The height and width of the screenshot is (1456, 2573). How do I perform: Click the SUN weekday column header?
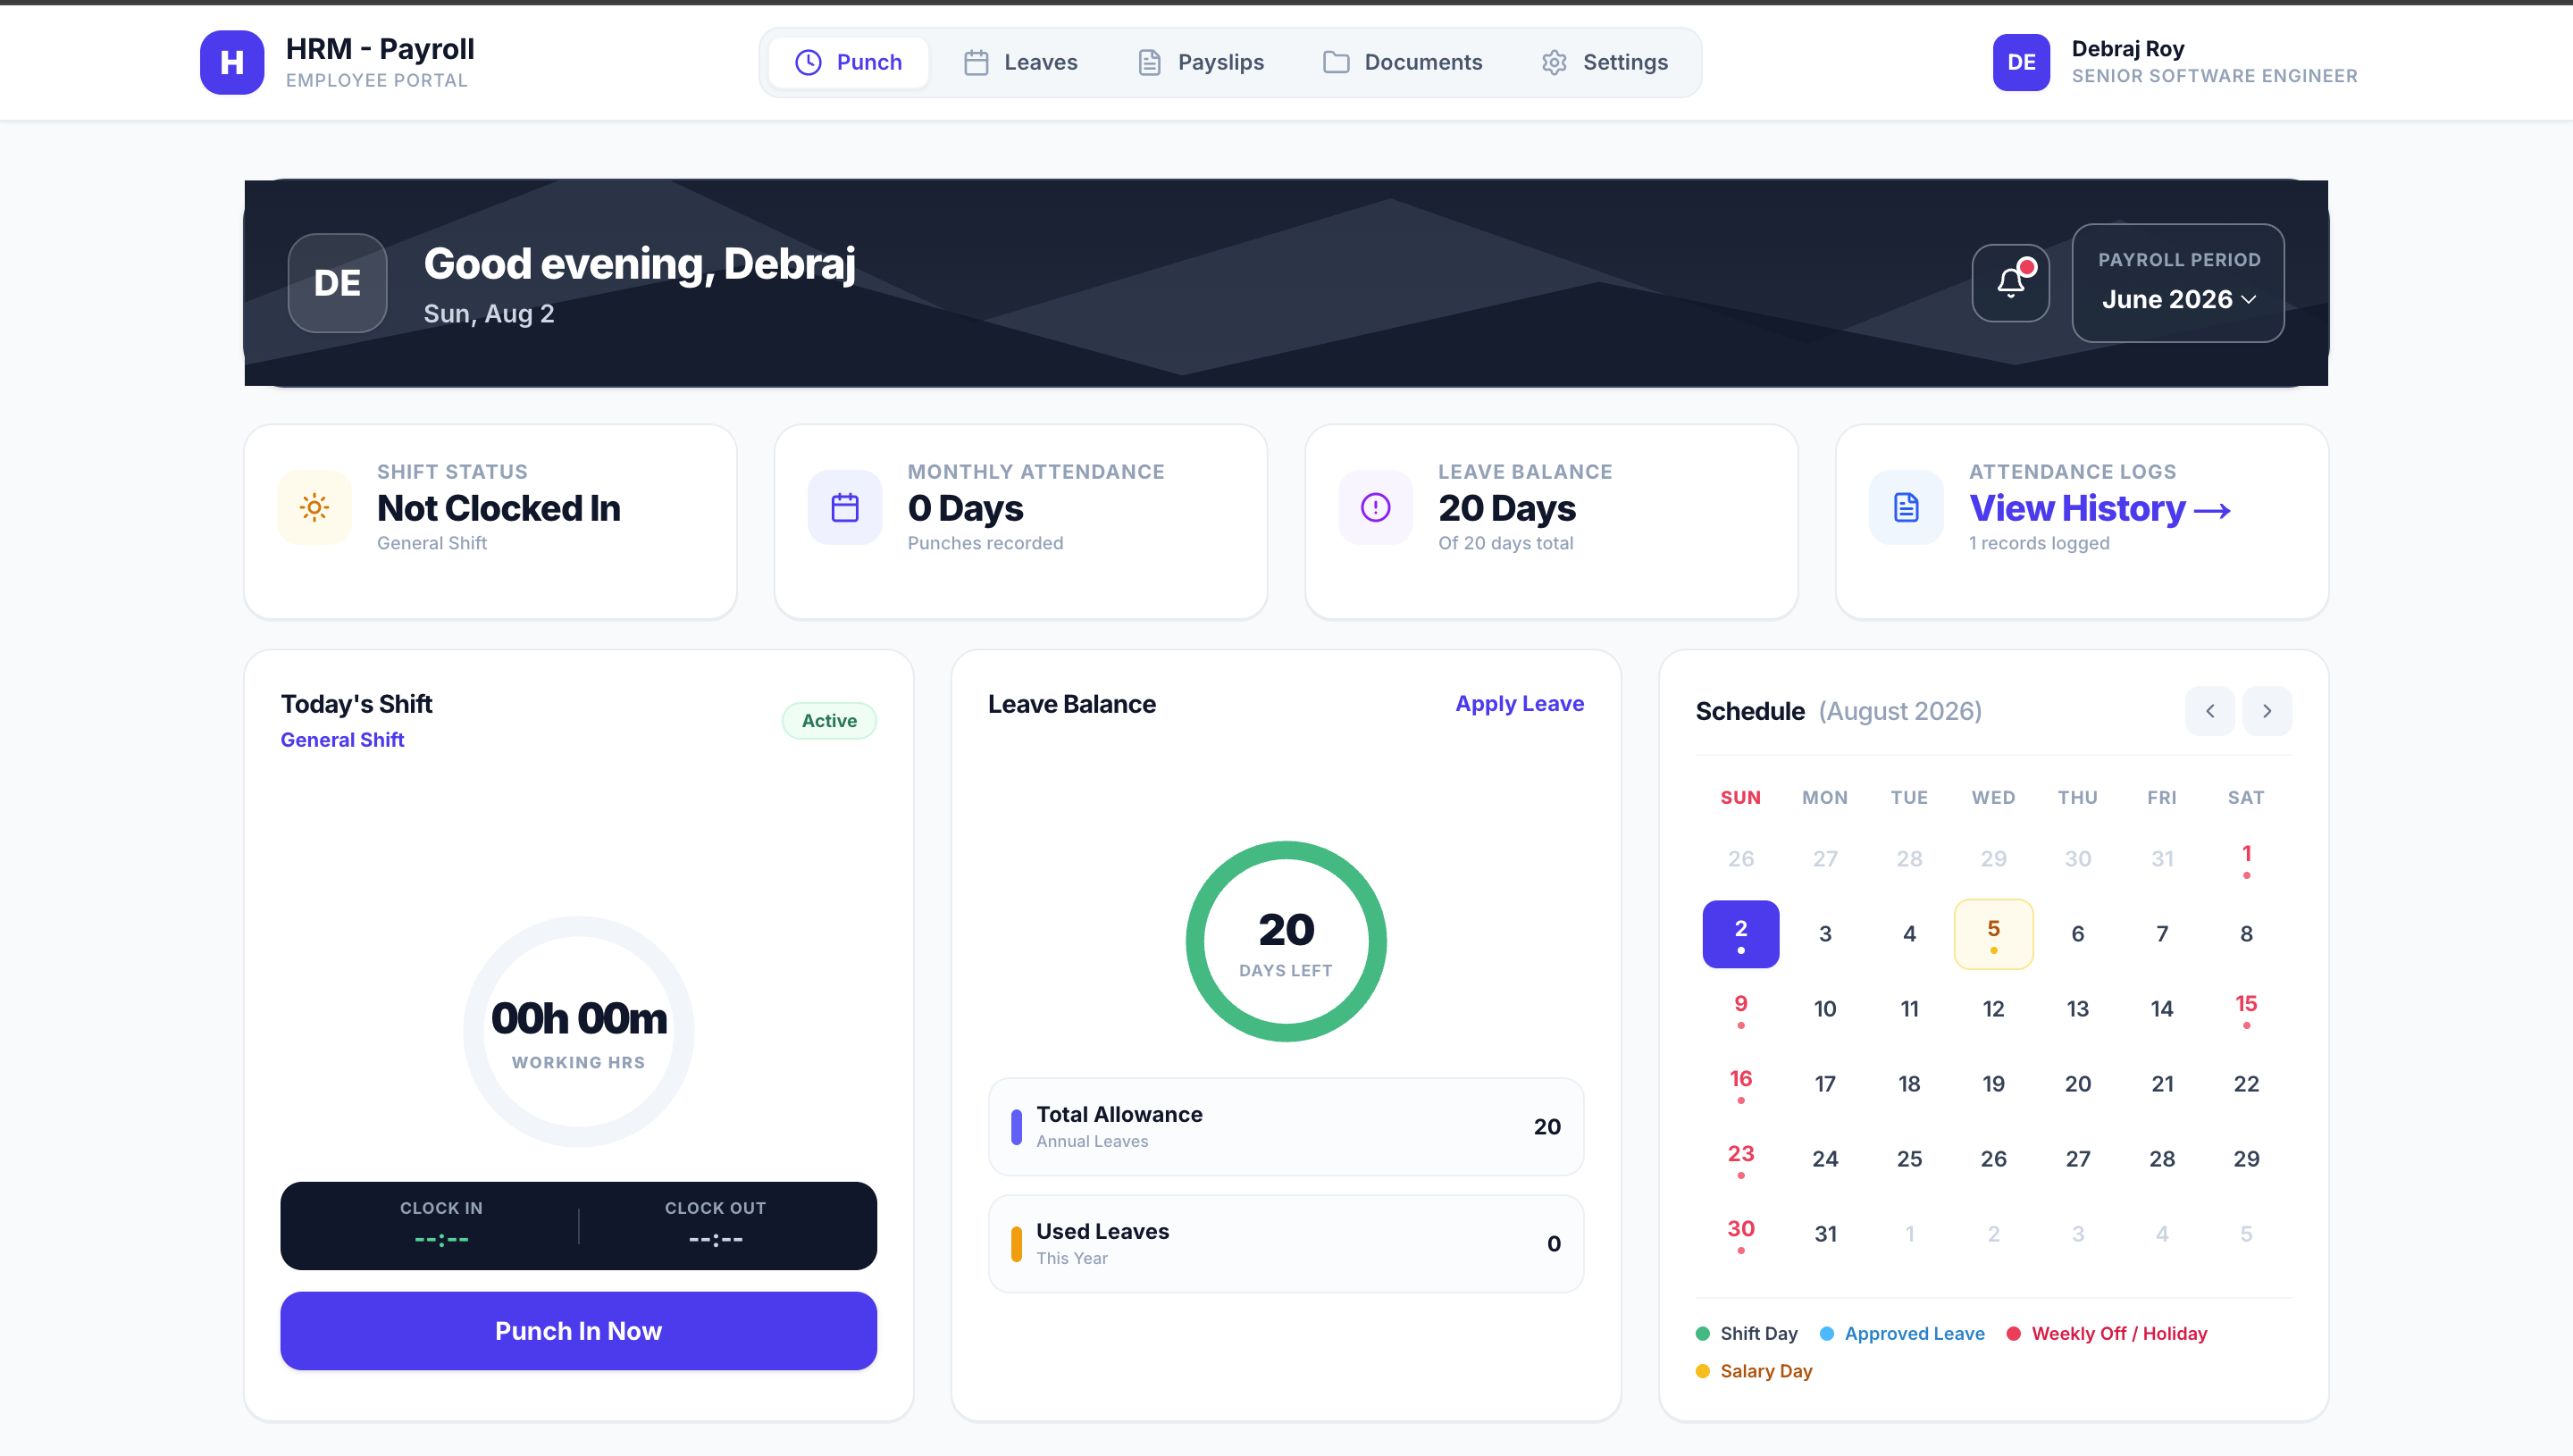[1741, 798]
